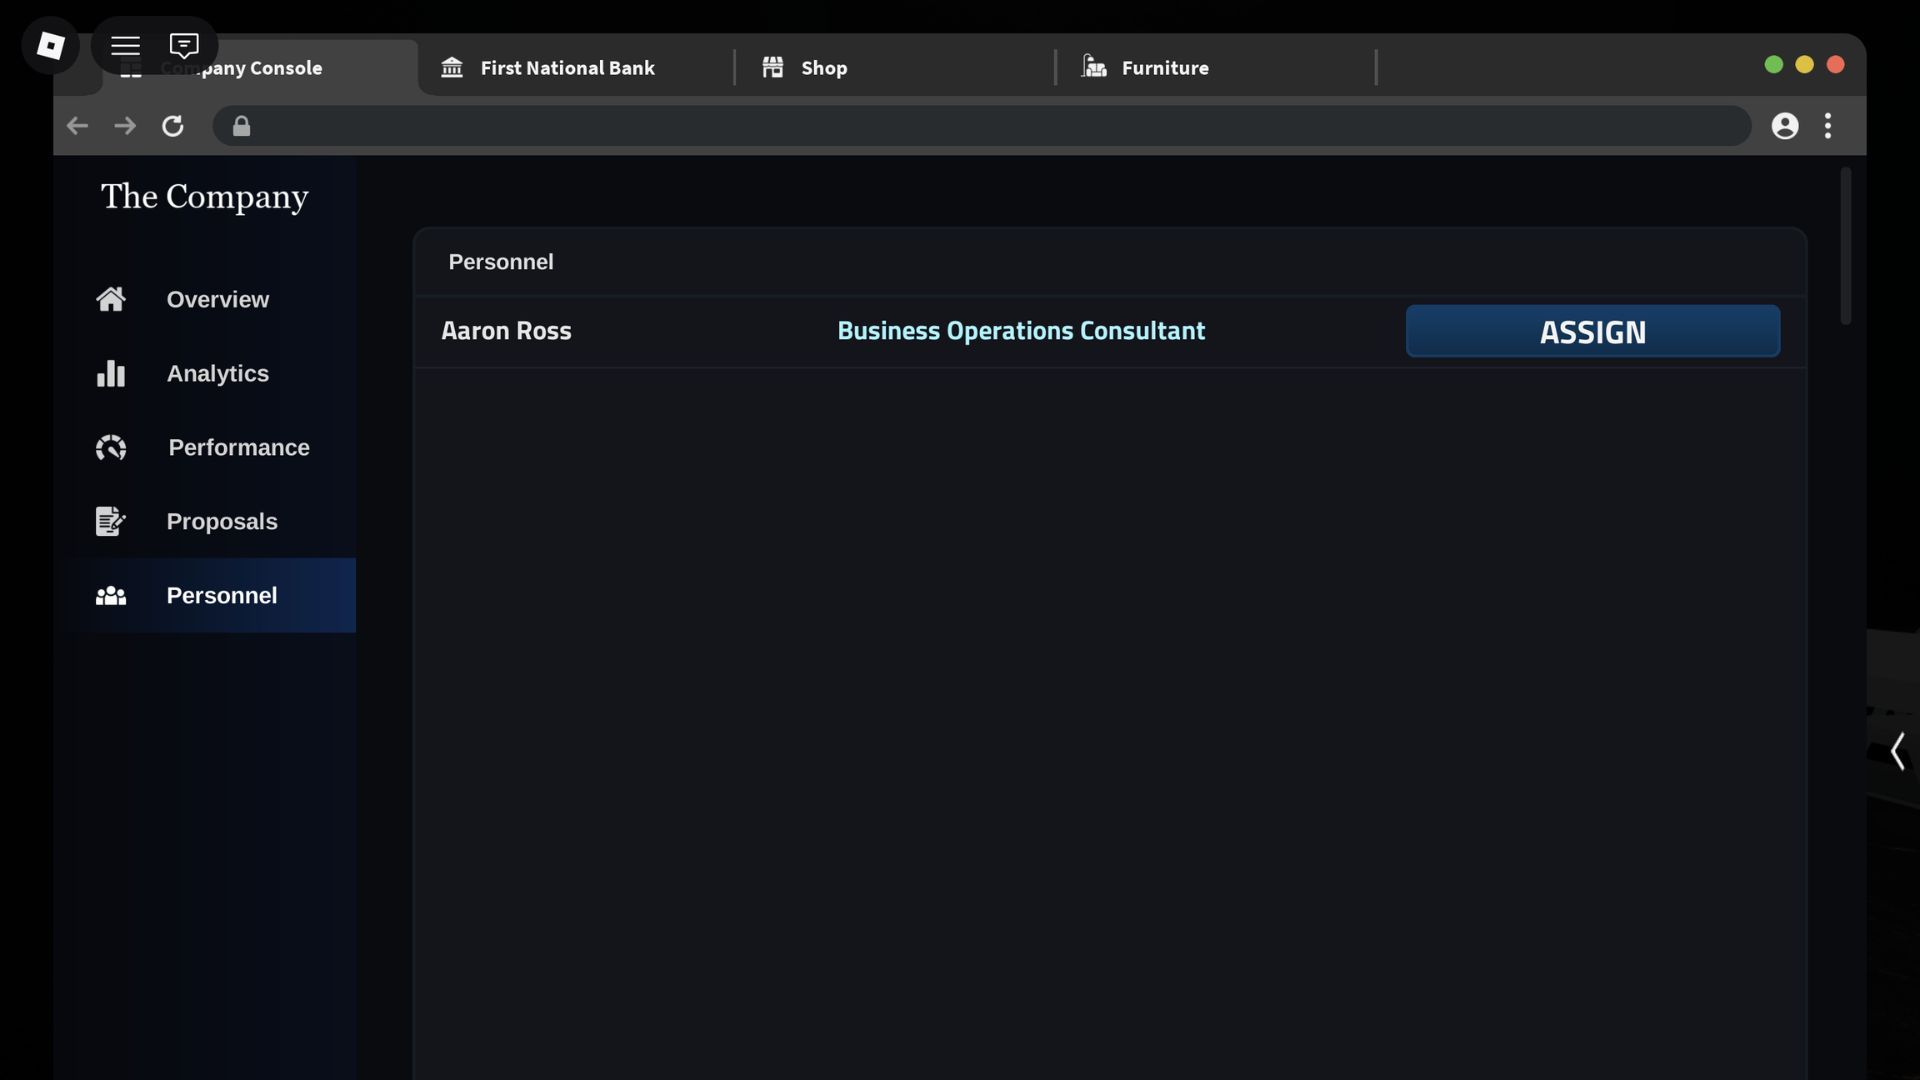Click The Company heading
1920x1080 pixels.
click(x=205, y=197)
